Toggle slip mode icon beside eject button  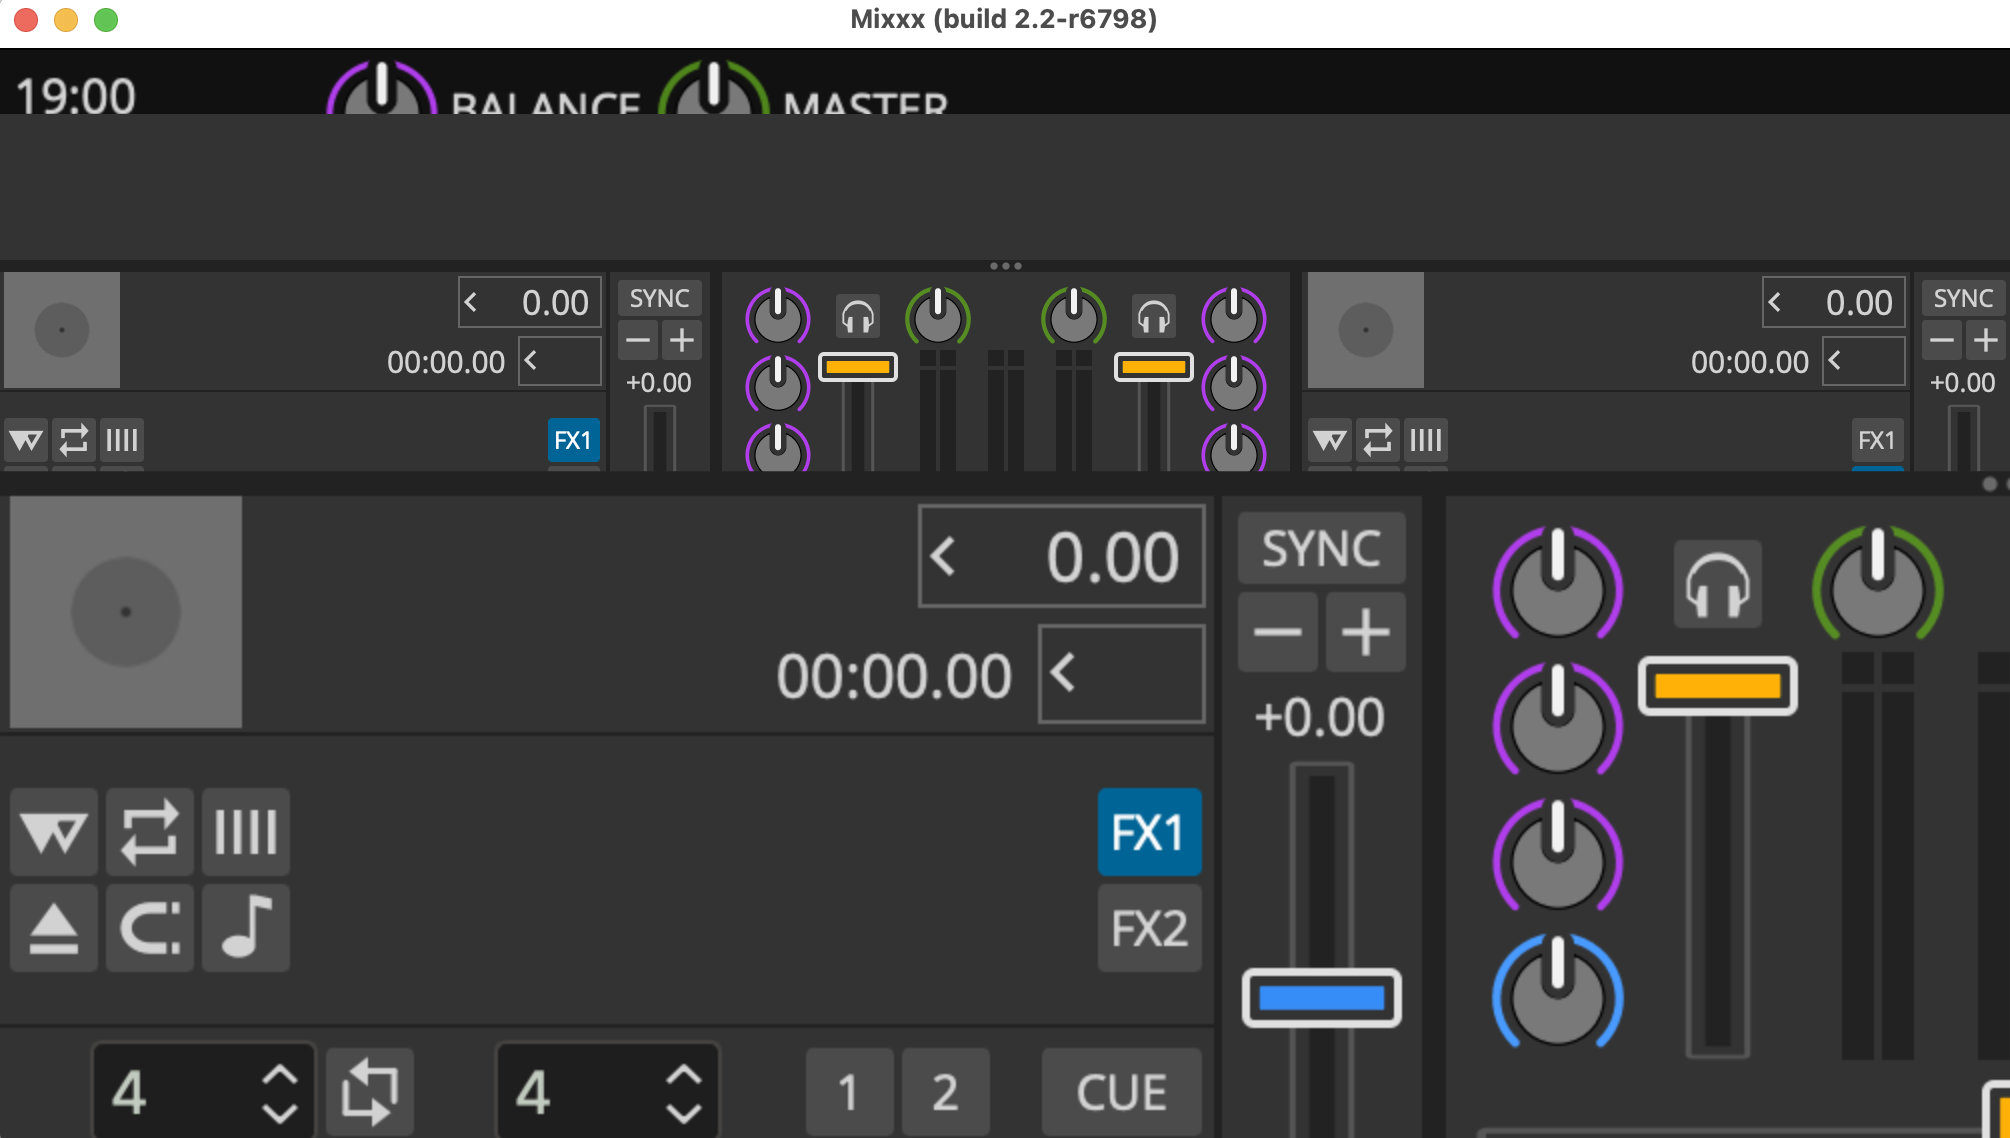(x=149, y=927)
